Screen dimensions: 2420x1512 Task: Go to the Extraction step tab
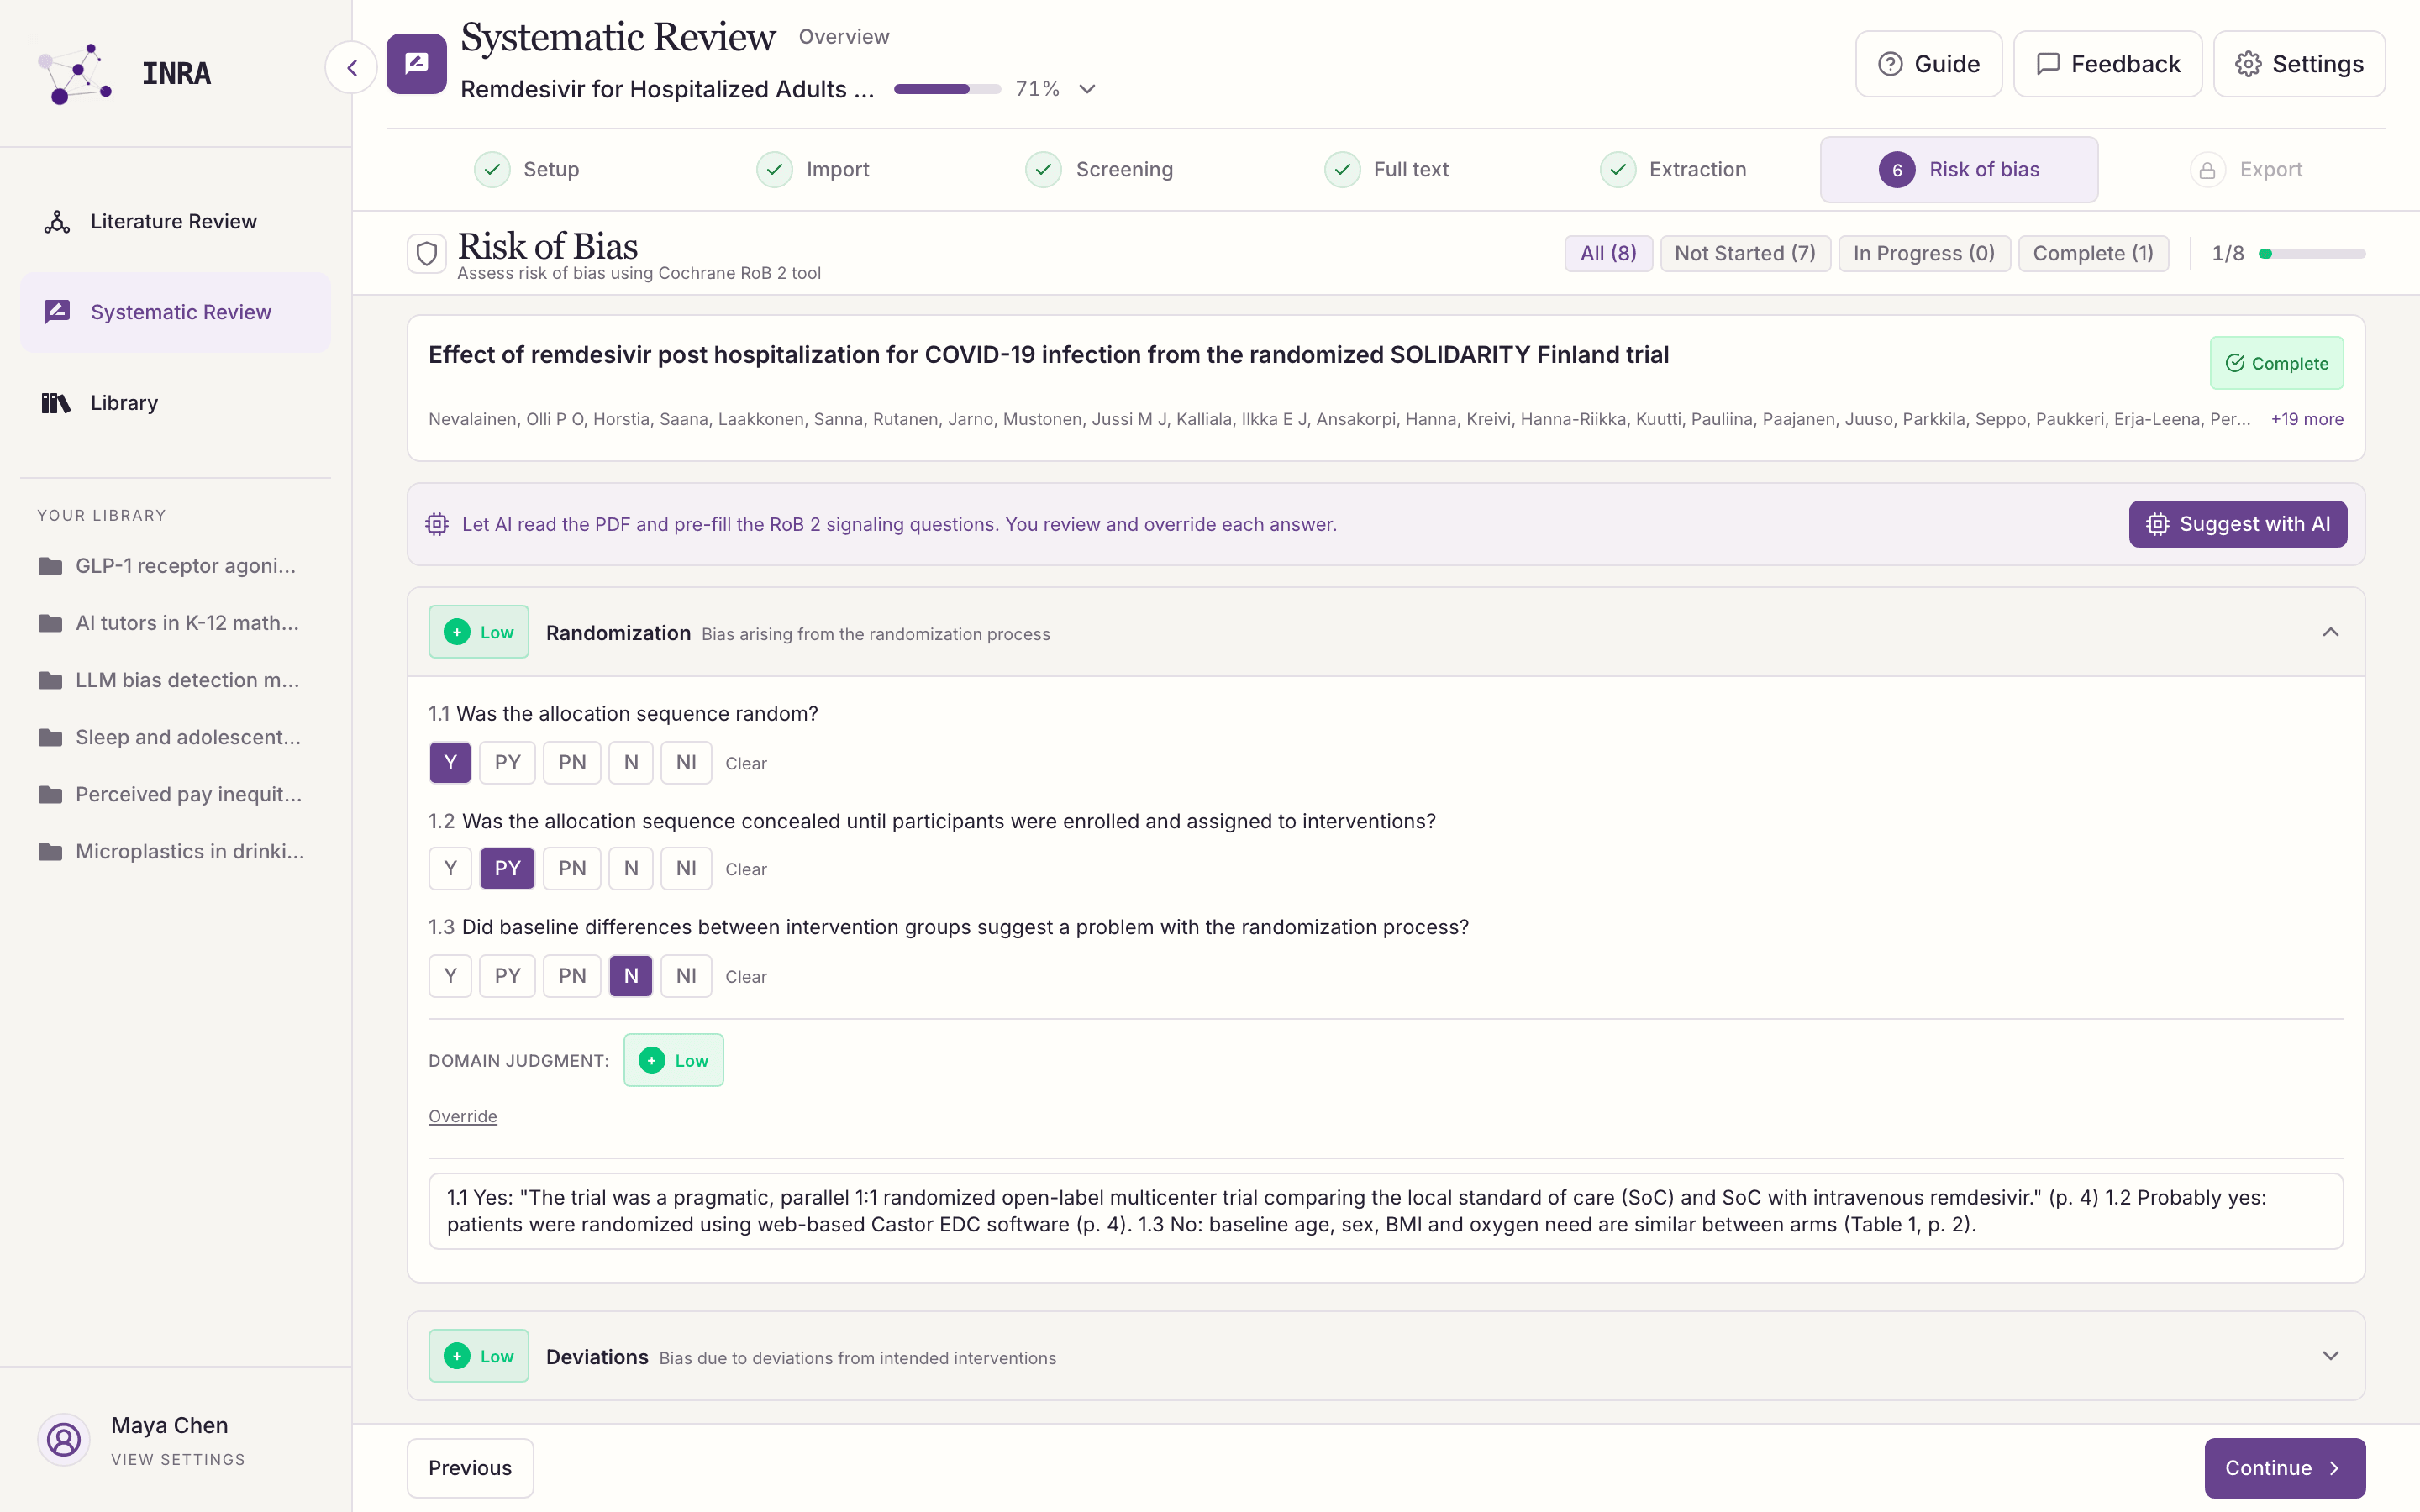tap(1673, 169)
